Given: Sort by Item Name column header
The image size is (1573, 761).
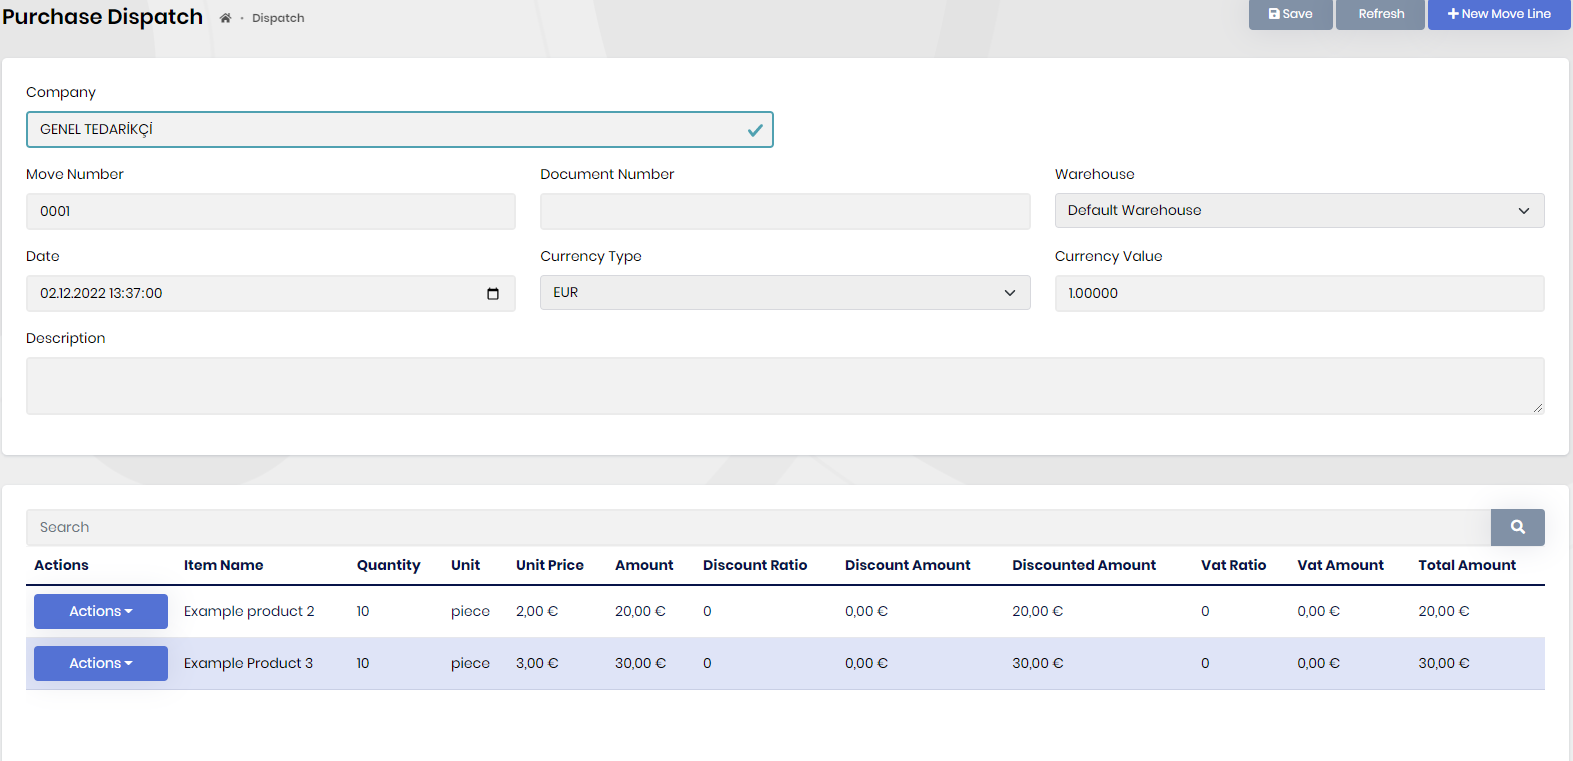Looking at the screenshot, I should click(x=224, y=565).
